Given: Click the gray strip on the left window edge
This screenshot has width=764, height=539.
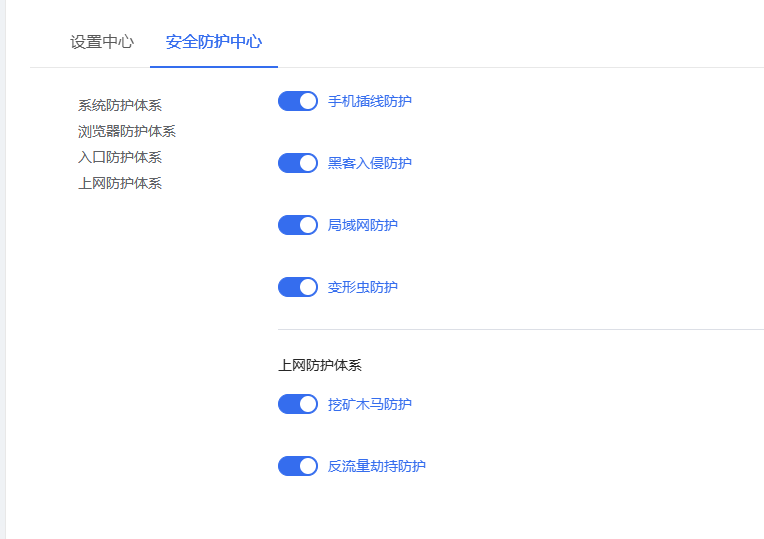Looking at the screenshot, I should 3,270.
